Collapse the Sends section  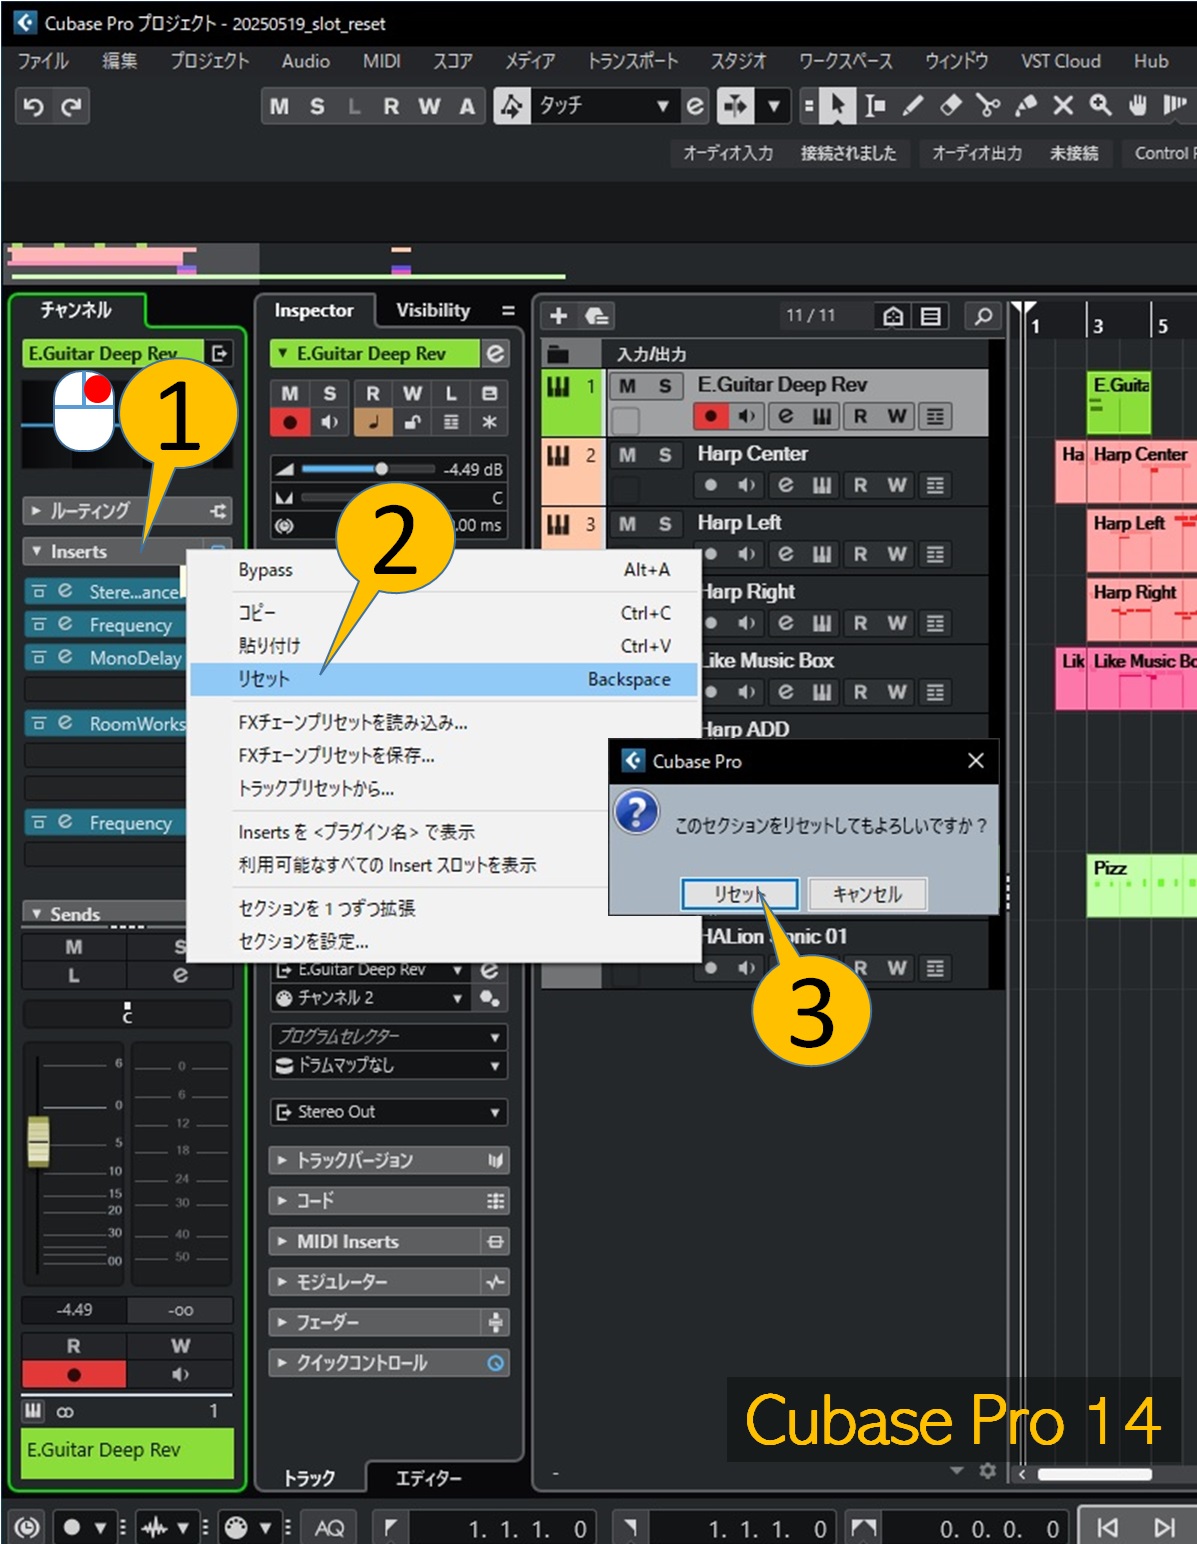point(37,913)
